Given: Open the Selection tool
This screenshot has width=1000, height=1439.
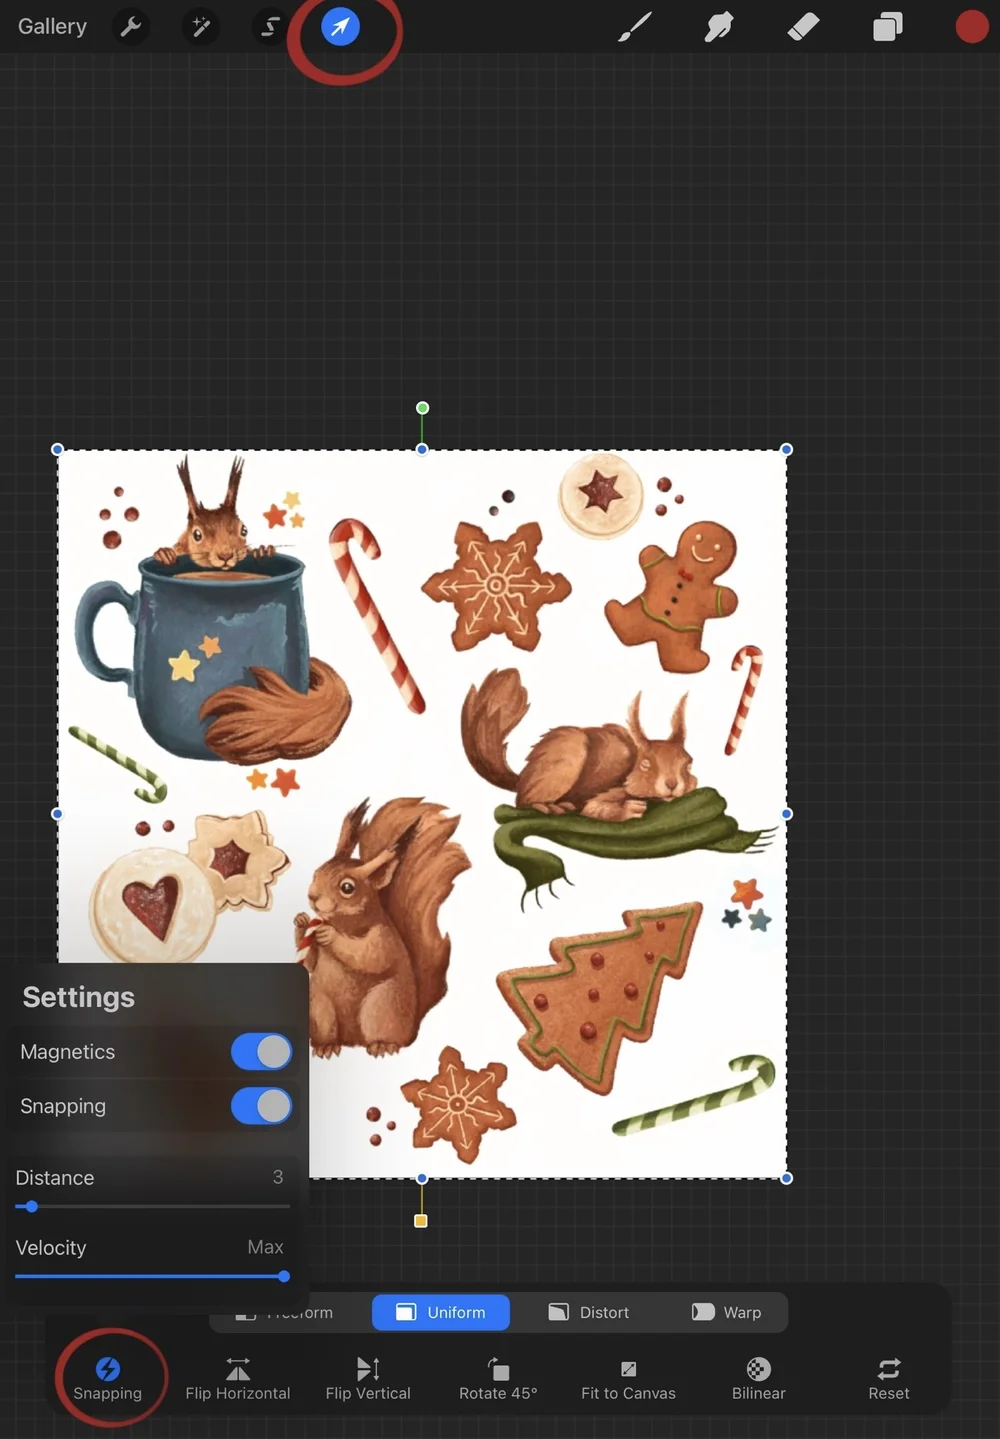Looking at the screenshot, I should click(x=269, y=27).
